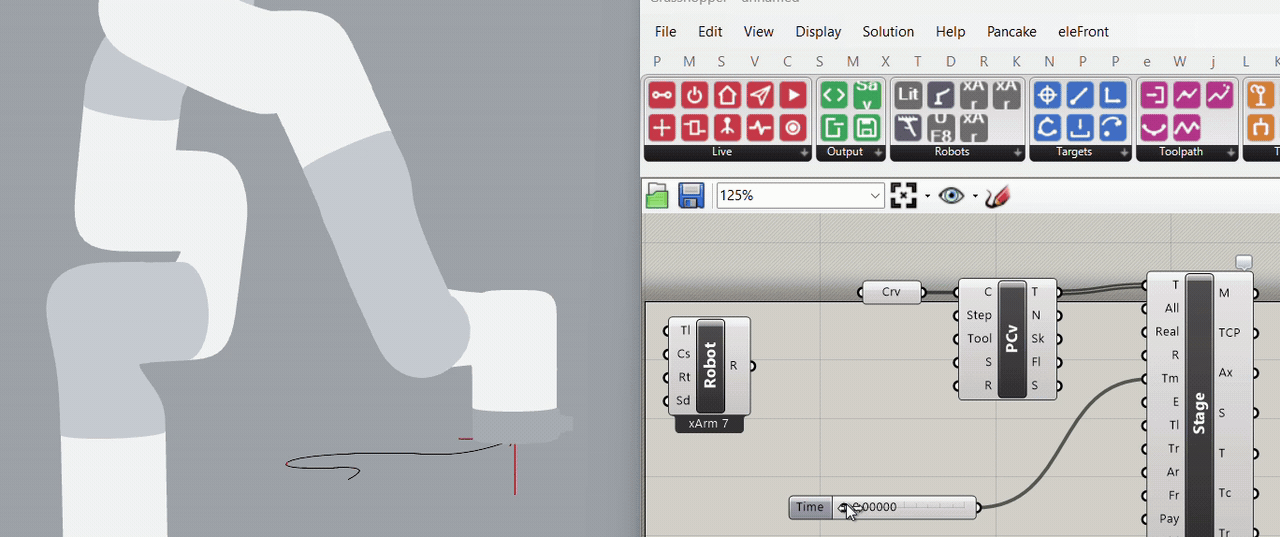Select the Robot component on the canvas
1280x537 pixels.
pyautogui.click(x=710, y=366)
